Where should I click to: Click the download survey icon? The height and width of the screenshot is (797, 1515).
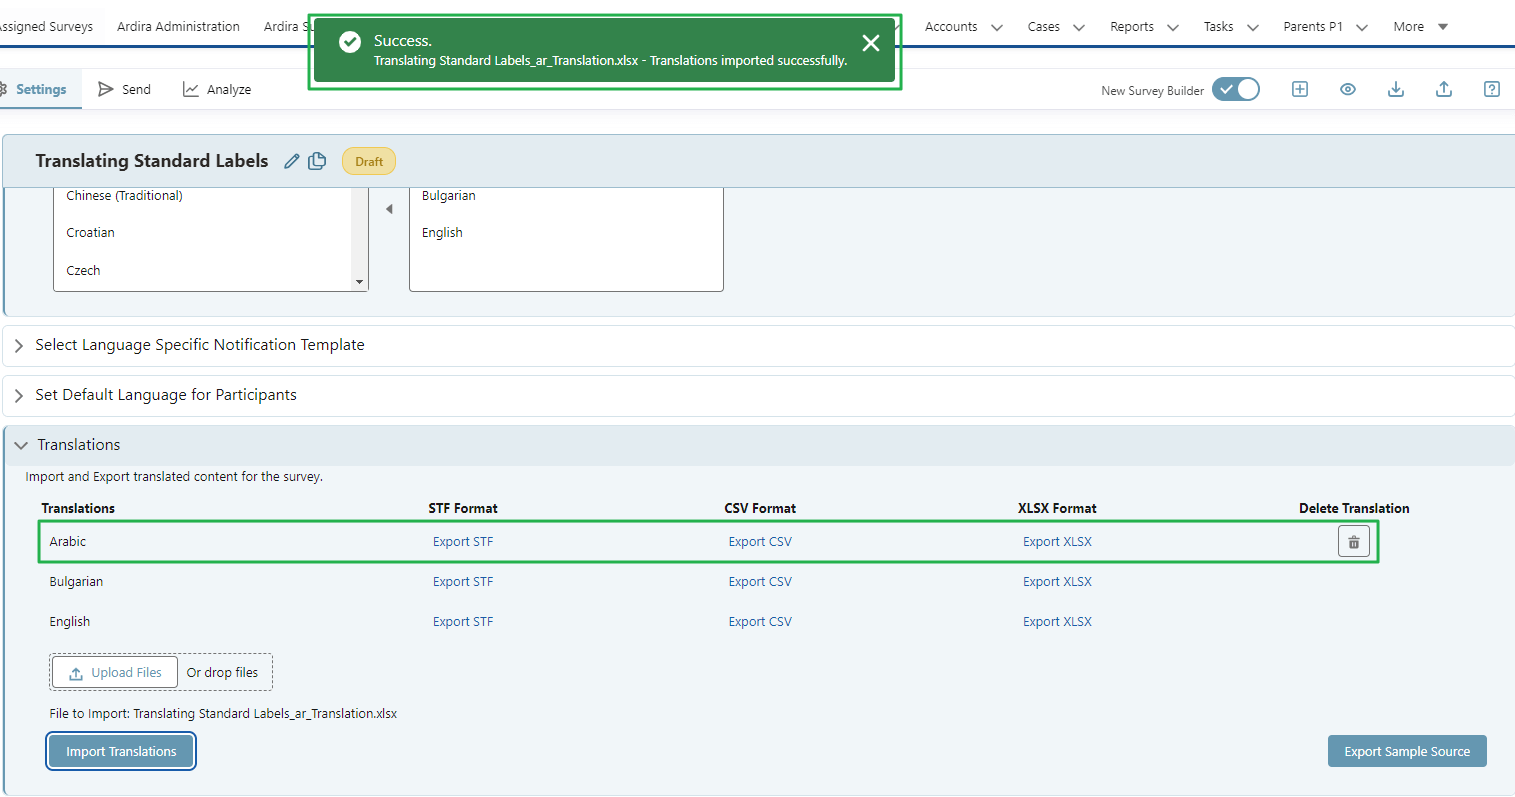click(x=1395, y=89)
